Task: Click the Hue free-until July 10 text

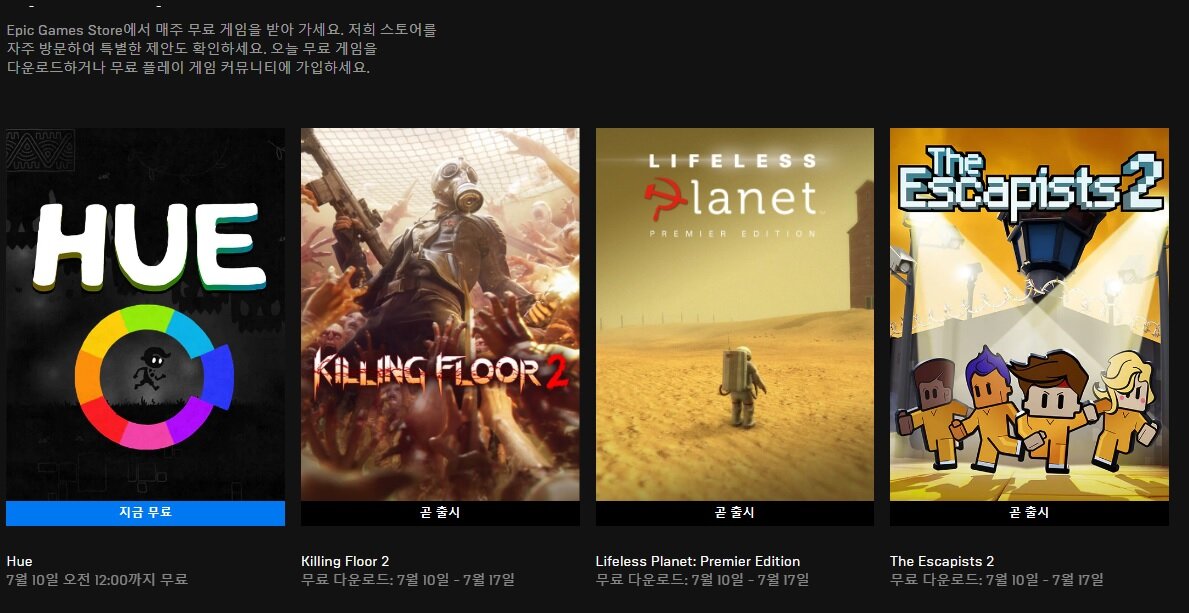Action: [97, 580]
